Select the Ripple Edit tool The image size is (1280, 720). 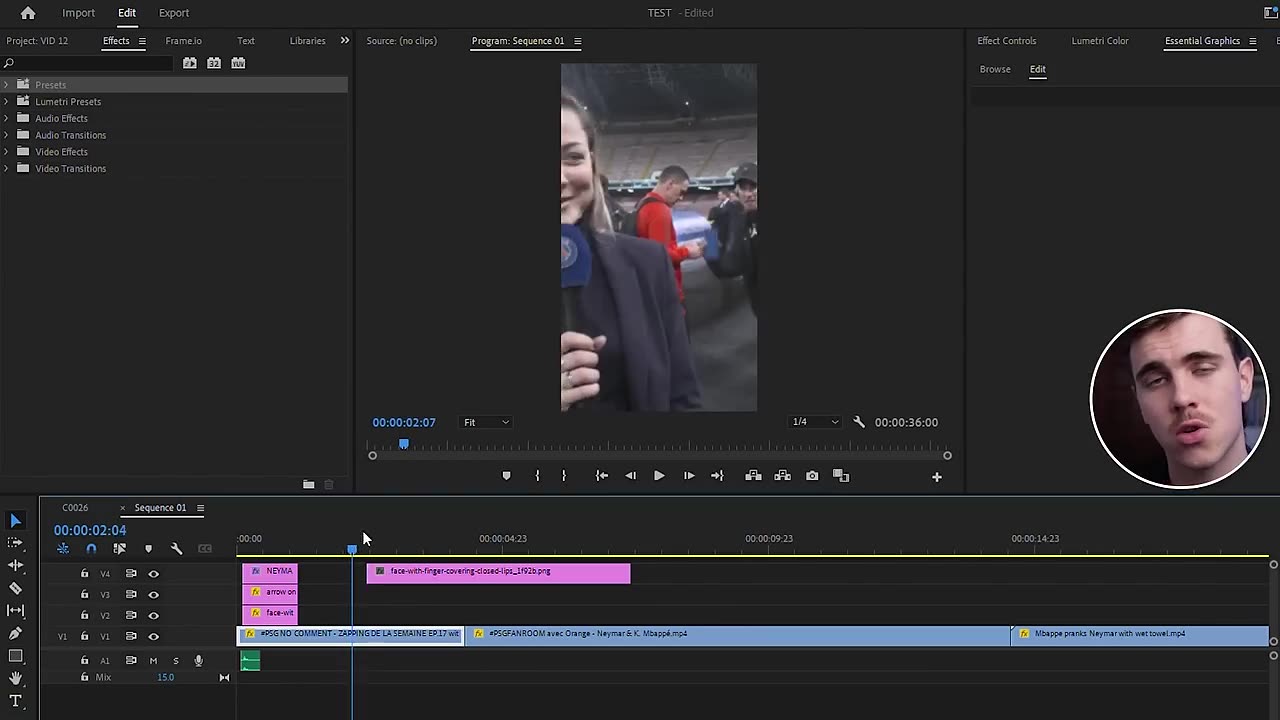click(15, 566)
